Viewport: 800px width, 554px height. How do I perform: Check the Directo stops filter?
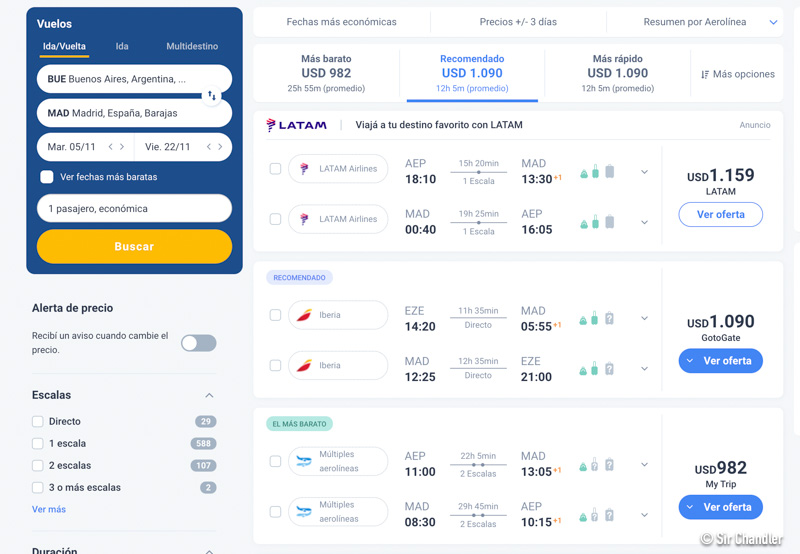pos(38,421)
